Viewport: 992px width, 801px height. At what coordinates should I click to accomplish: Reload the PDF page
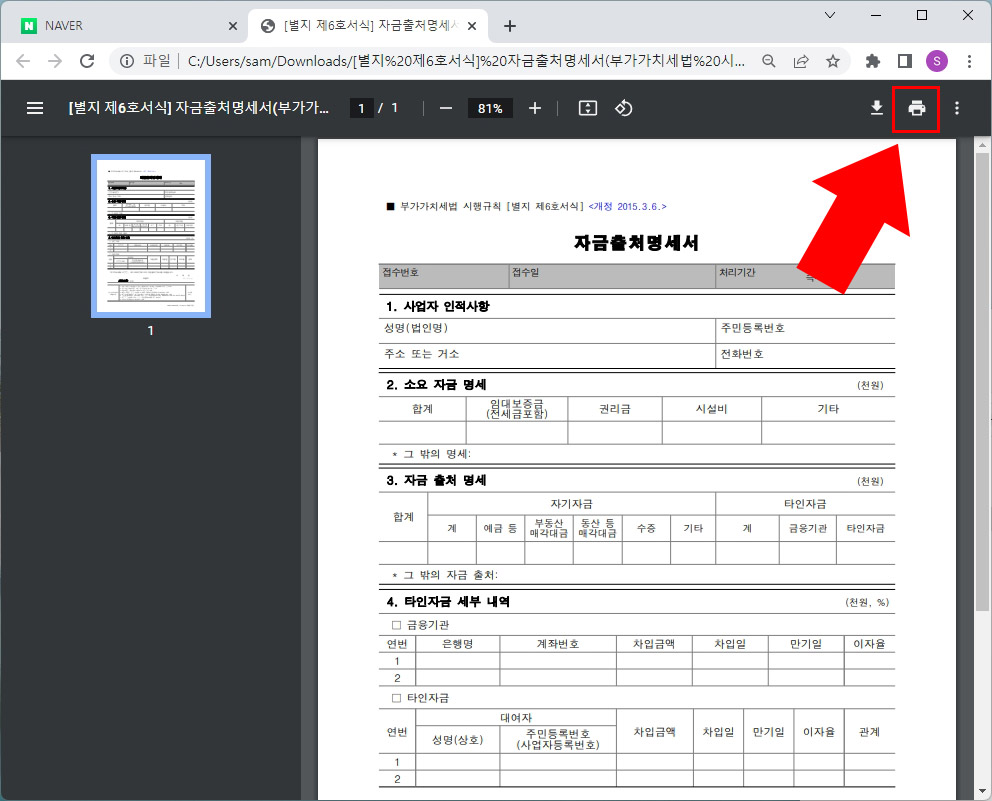tap(87, 61)
